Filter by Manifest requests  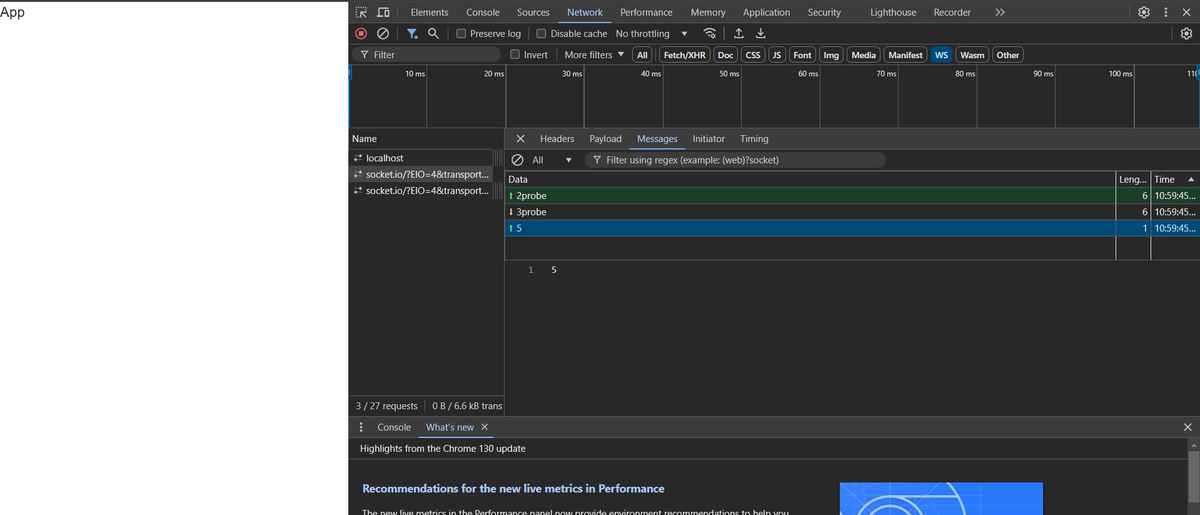pos(906,55)
